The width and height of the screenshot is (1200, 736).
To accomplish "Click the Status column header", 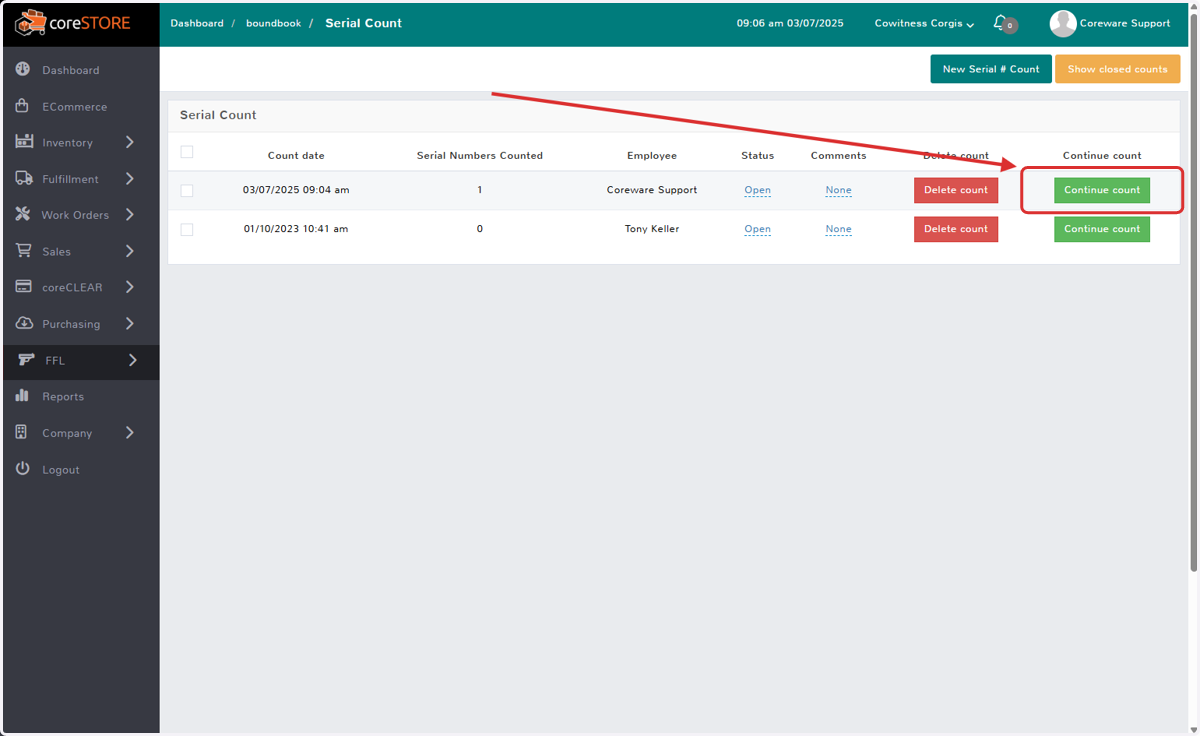I will [758, 156].
